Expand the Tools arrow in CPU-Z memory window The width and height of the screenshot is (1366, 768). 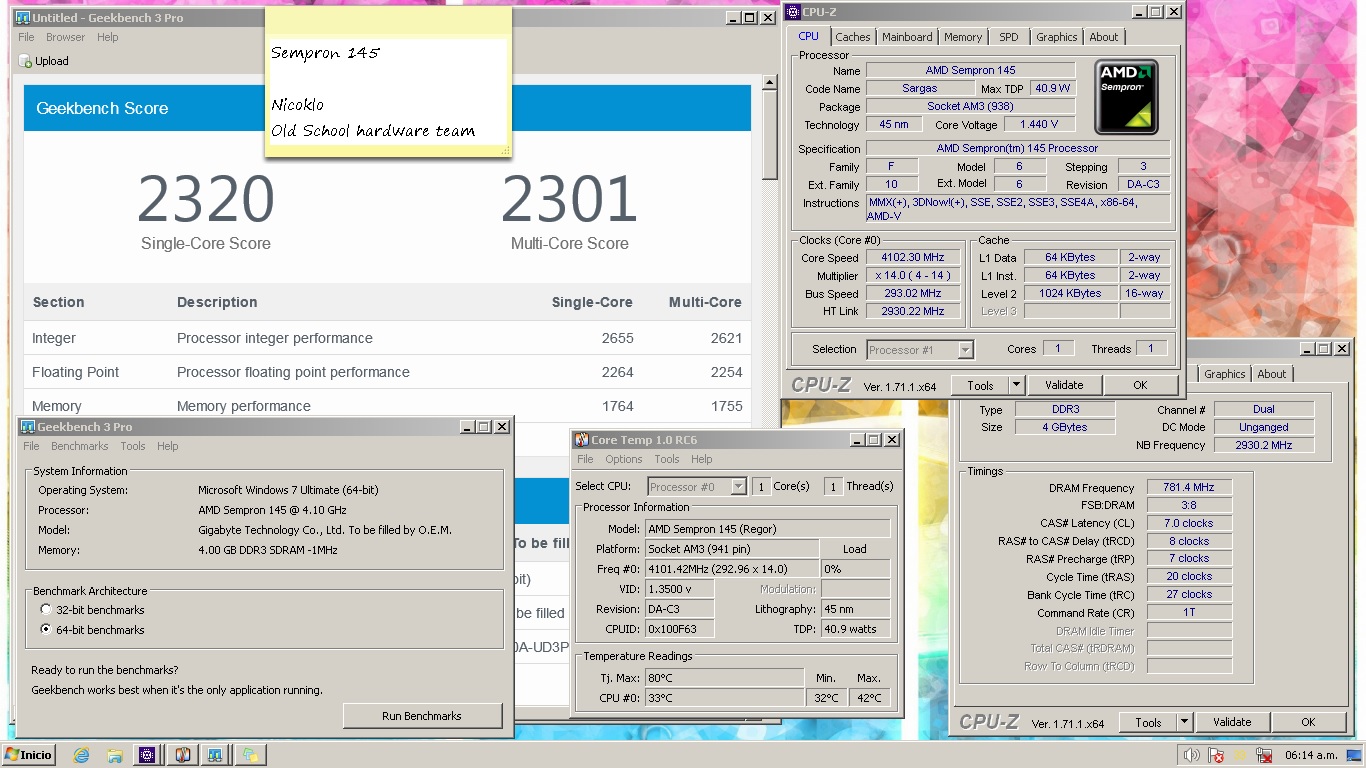tap(1184, 722)
